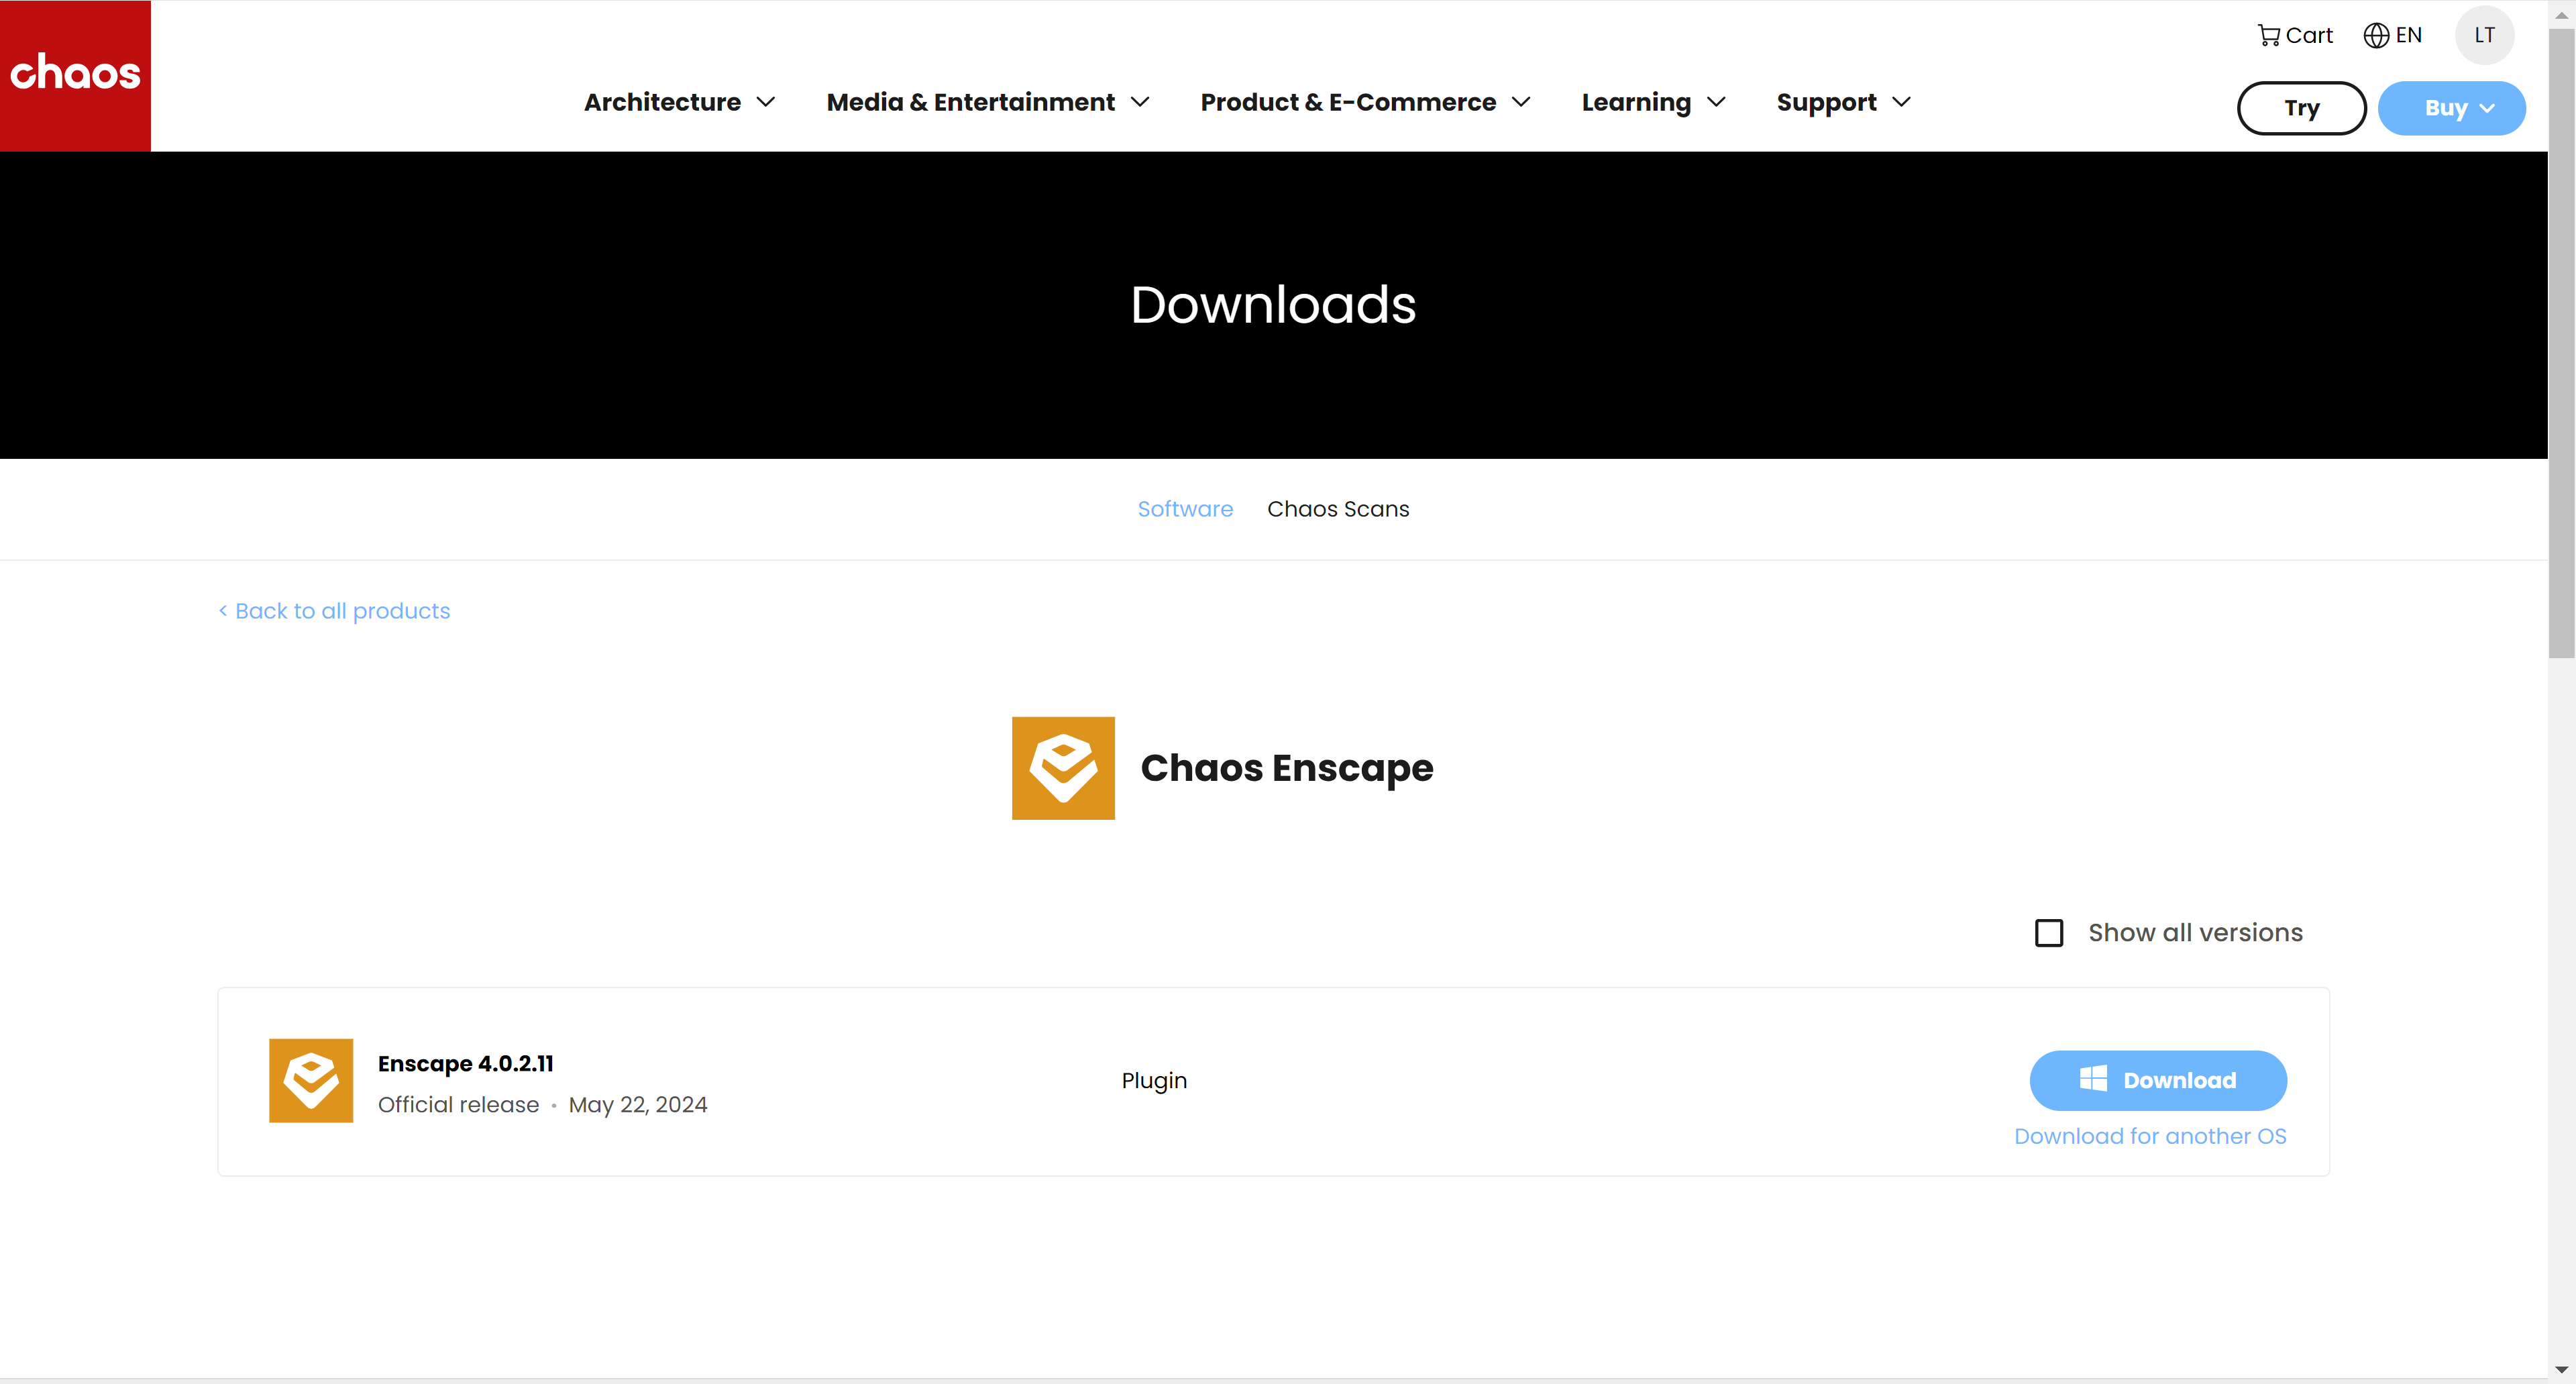
Task: Click the Enscape 4.0.2.11 row thumbnail icon
Action: pos(311,1080)
